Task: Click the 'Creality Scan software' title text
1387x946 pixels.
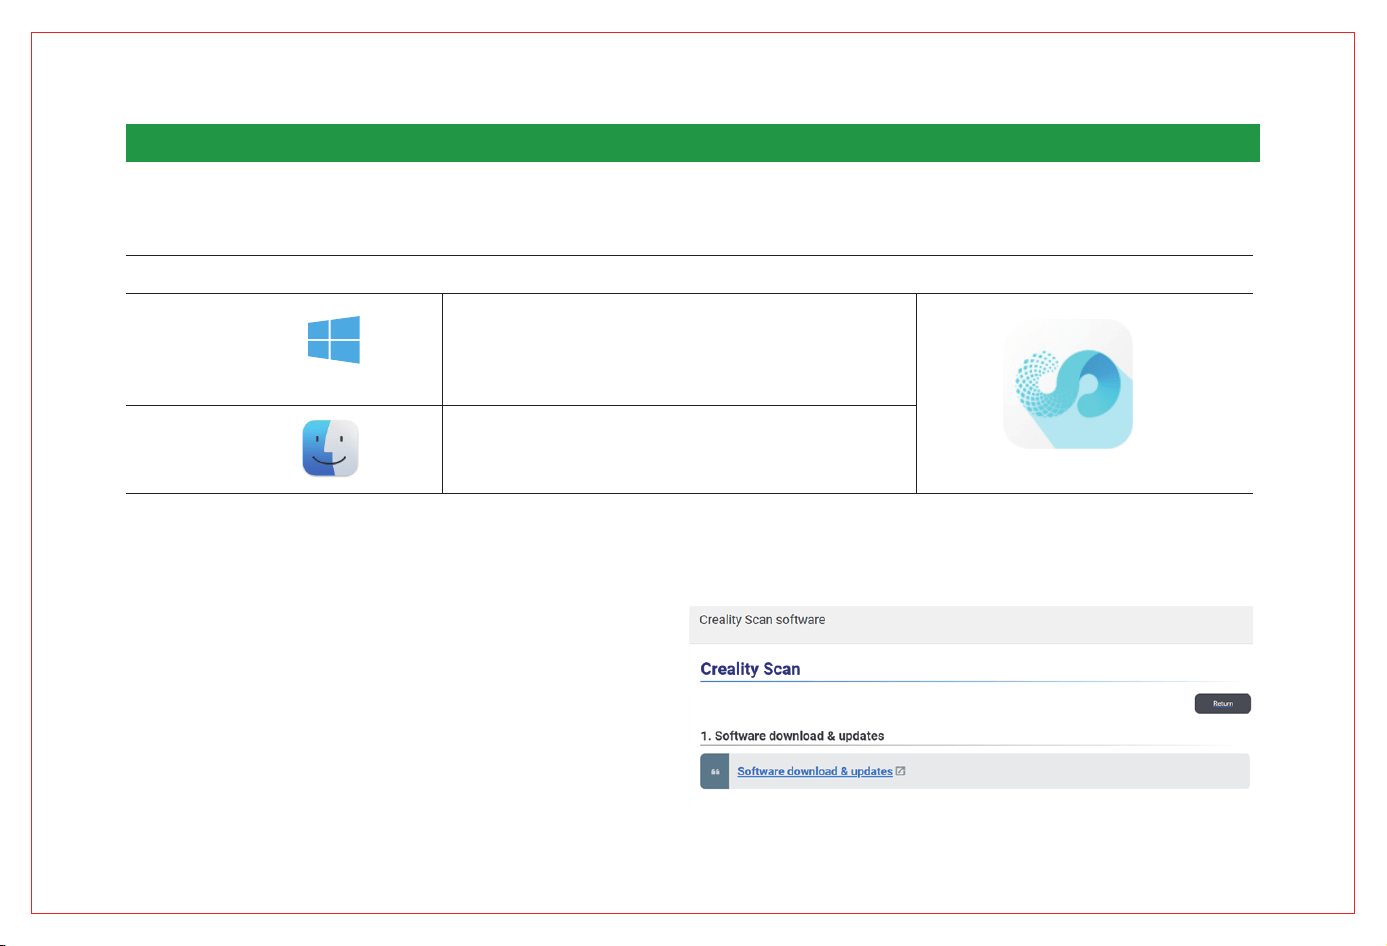Action: tap(762, 620)
